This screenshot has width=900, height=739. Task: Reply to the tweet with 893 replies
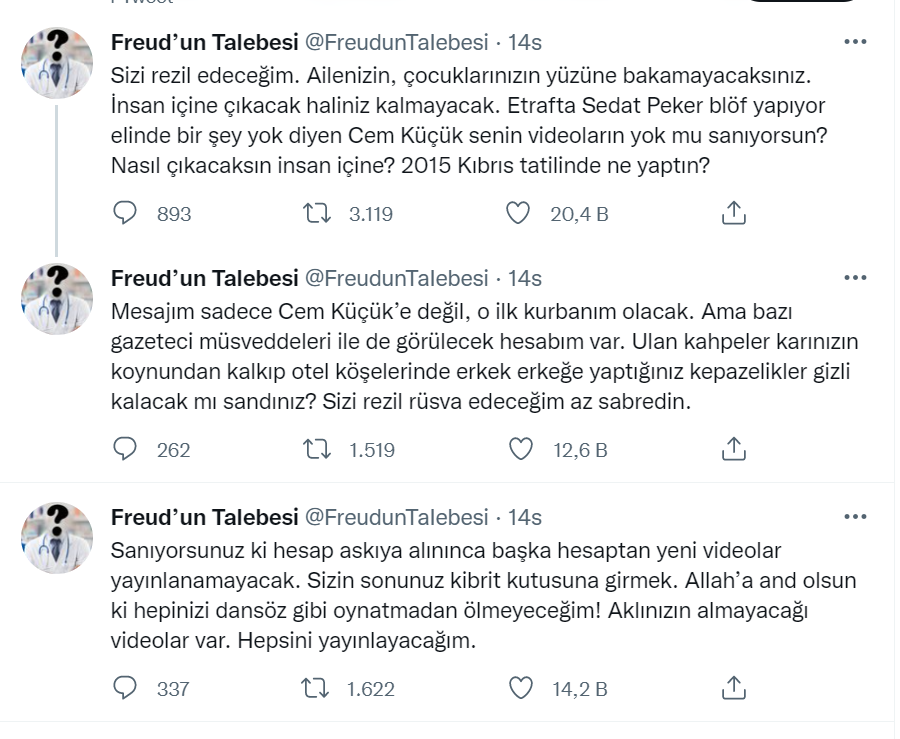125,213
